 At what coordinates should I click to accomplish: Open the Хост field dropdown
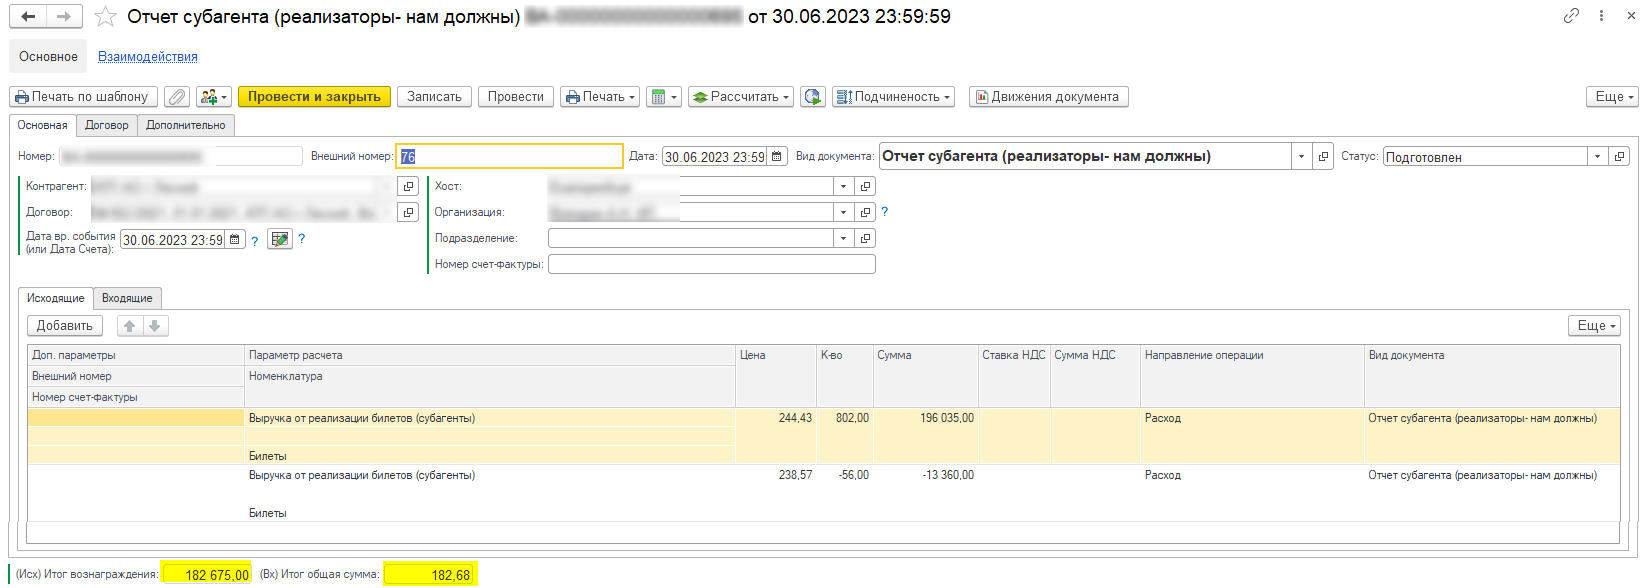click(843, 186)
